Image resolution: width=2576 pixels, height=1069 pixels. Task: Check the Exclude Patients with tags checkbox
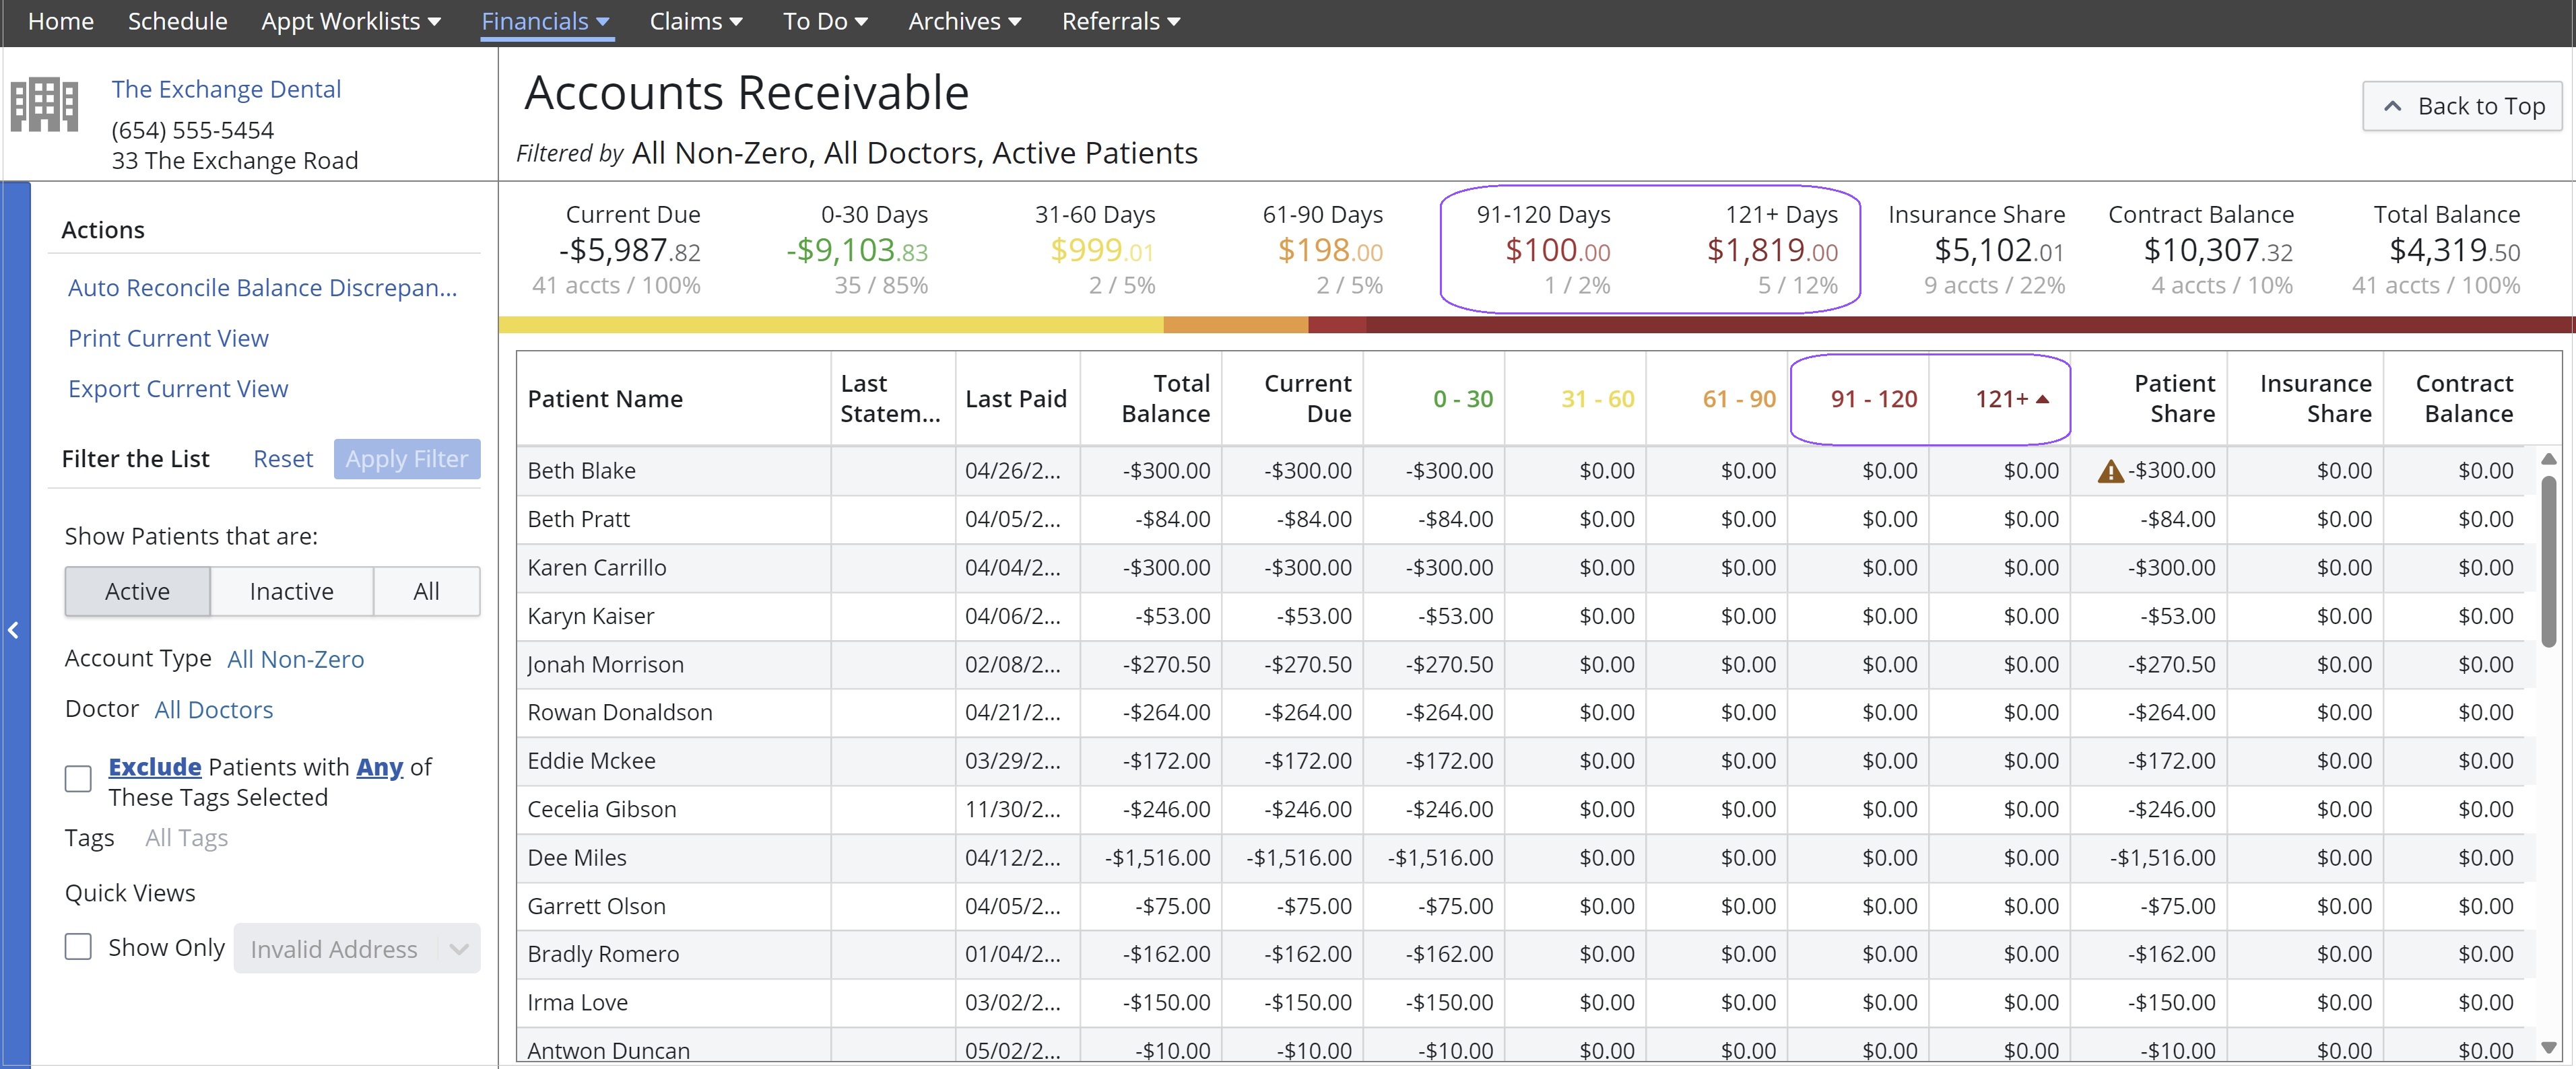click(78, 779)
